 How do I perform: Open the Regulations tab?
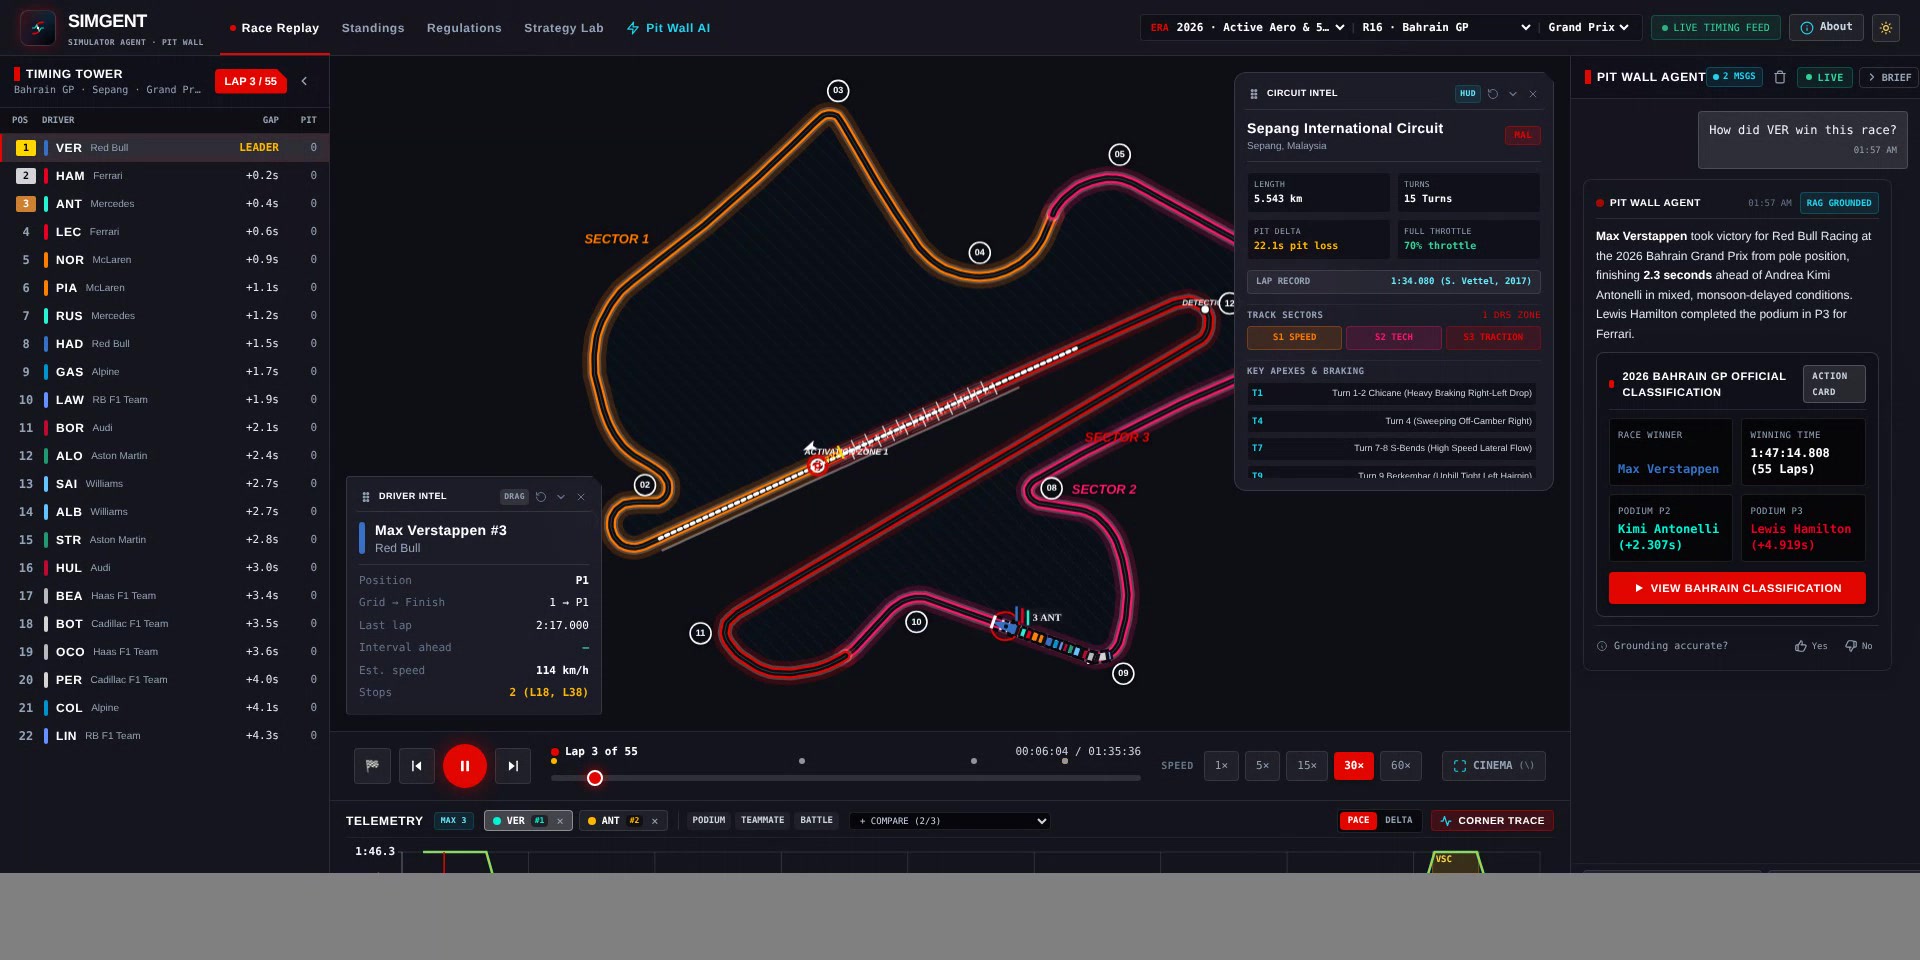[464, 28]
